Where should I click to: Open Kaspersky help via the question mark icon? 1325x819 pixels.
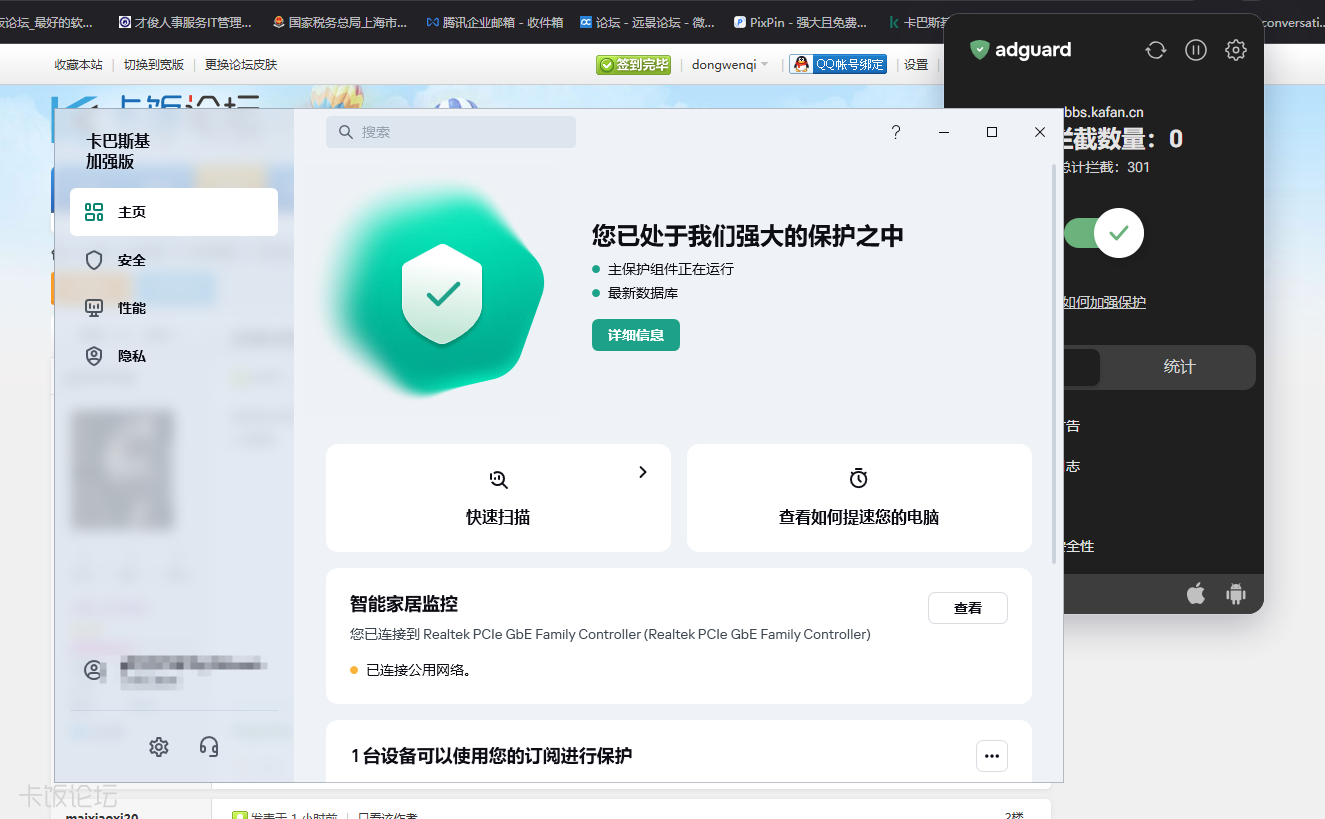895,131
